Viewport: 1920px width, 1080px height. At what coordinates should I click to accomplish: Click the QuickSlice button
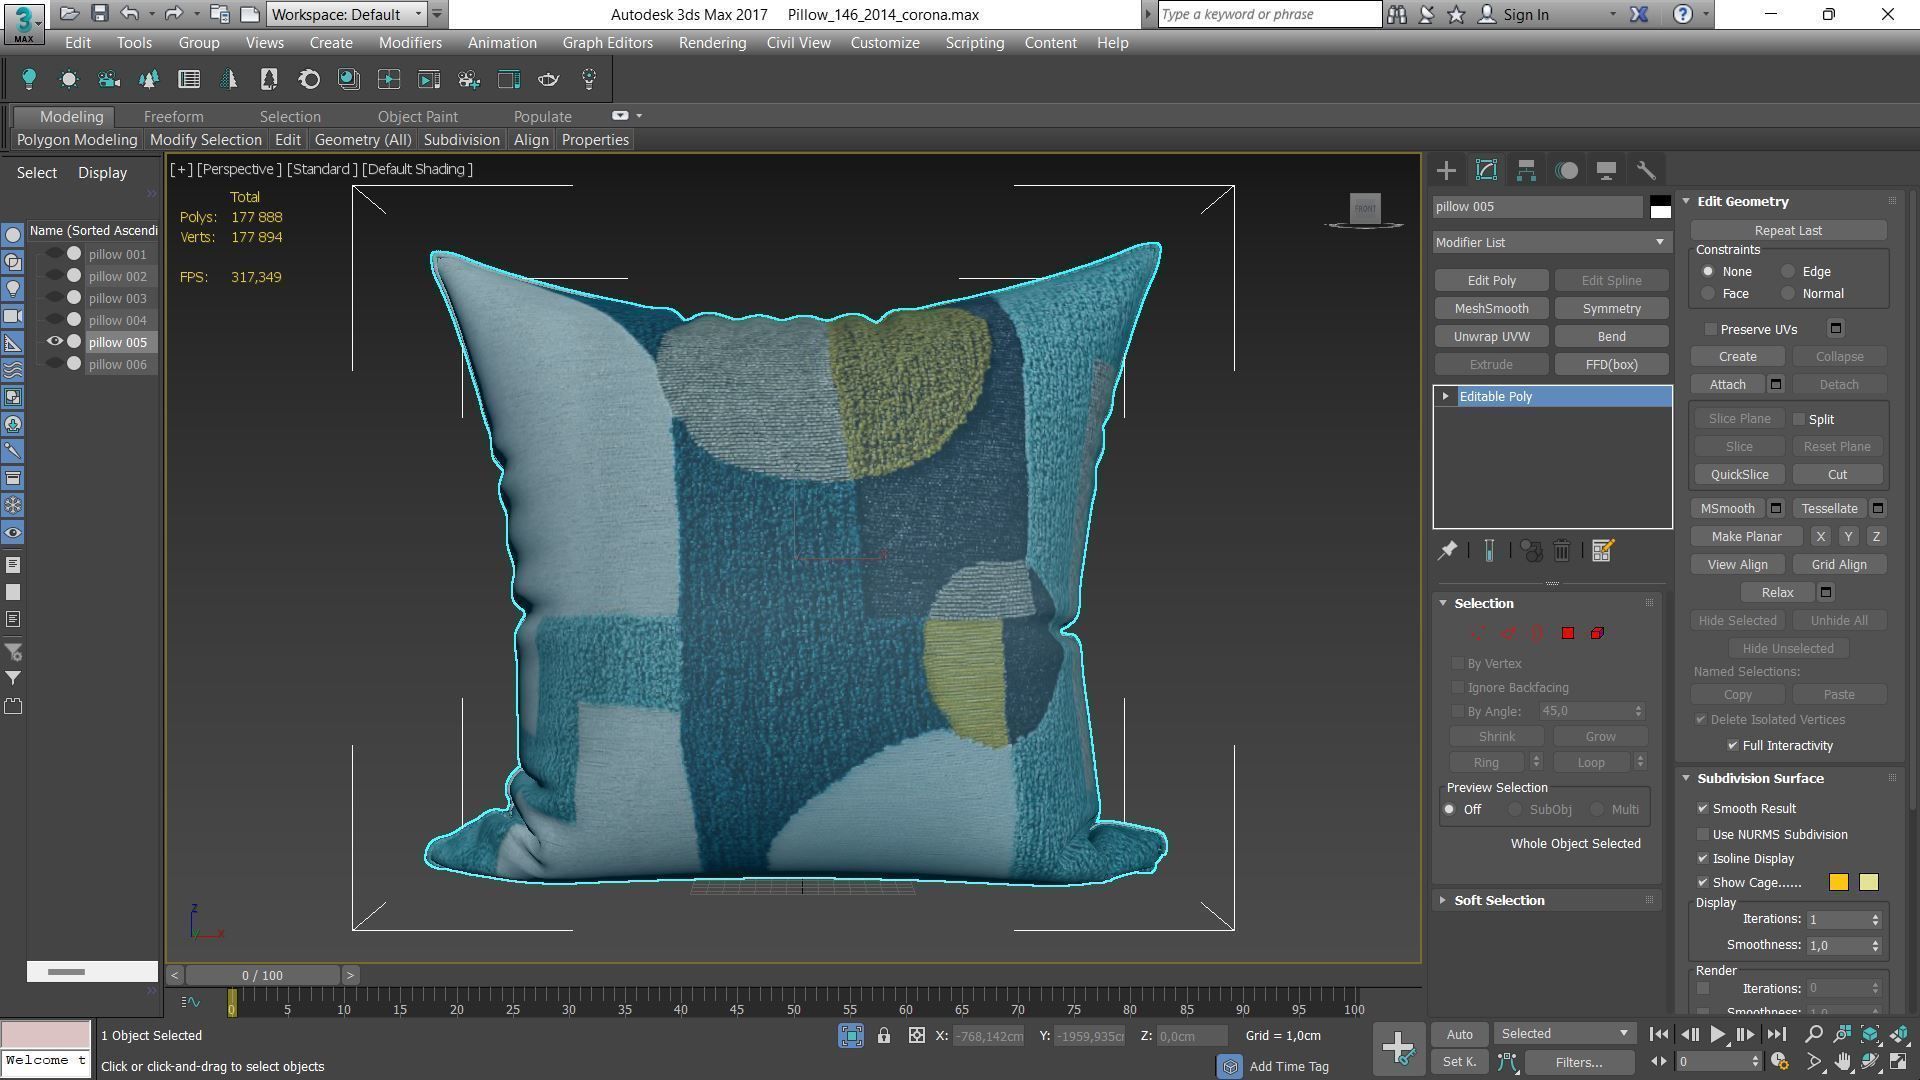(x=1739, y=475)
